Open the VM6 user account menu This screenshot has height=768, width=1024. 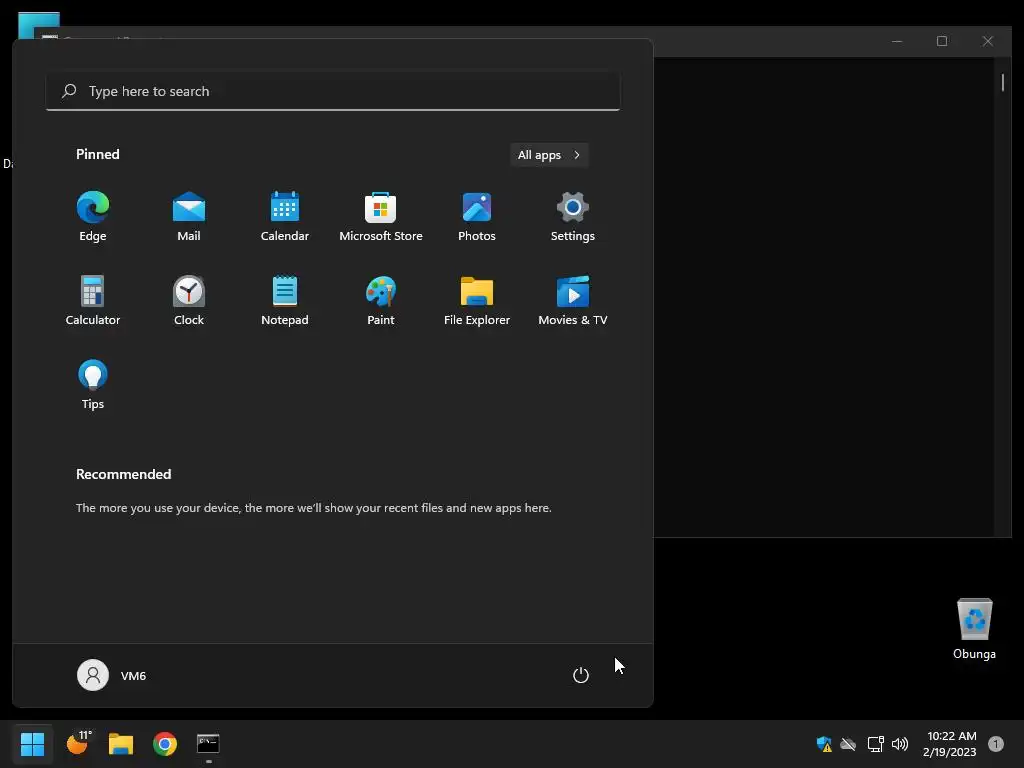pyautogui.click(x=112, y=675)
